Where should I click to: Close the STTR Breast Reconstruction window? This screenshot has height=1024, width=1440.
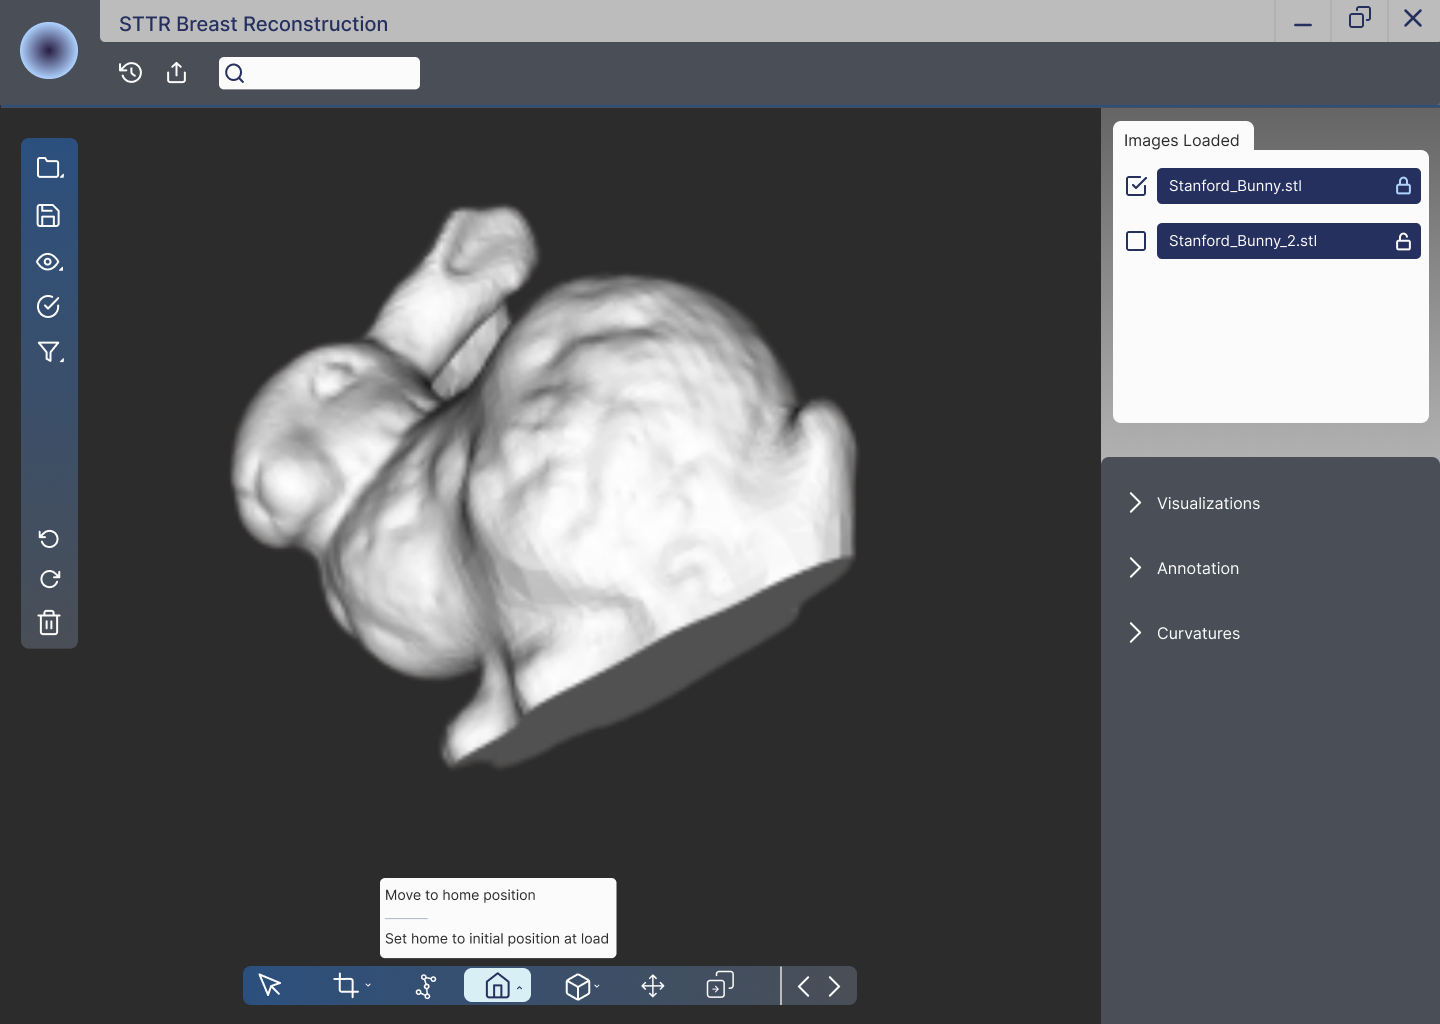tap(1413, 19)
